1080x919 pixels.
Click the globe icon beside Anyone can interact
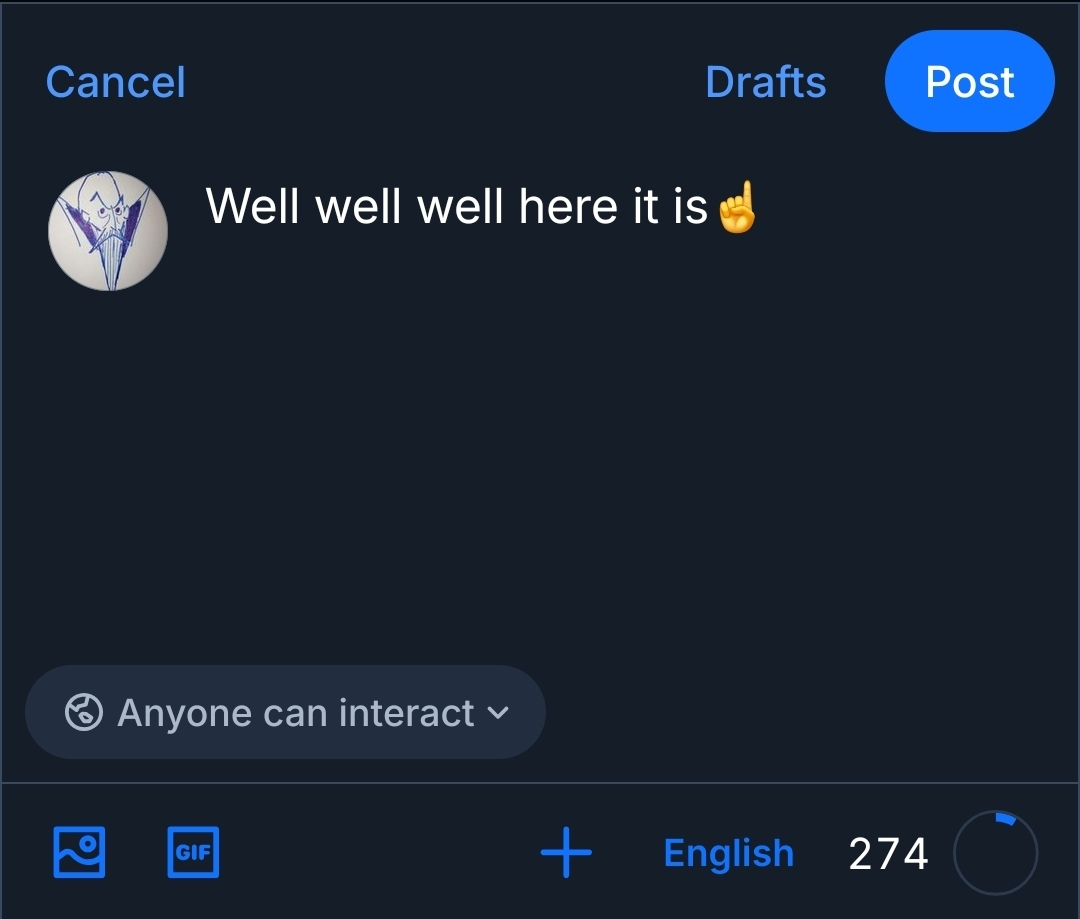coord(83,713)
